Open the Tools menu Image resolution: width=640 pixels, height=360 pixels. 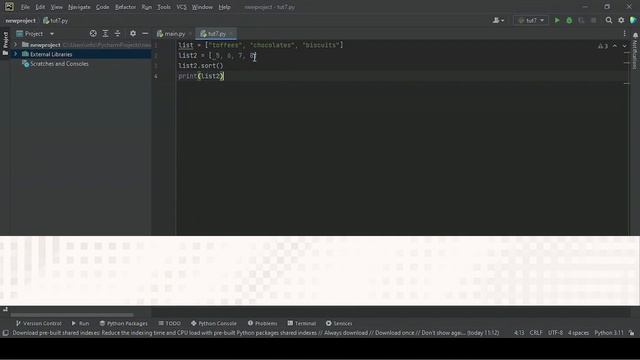pos(164,7)
